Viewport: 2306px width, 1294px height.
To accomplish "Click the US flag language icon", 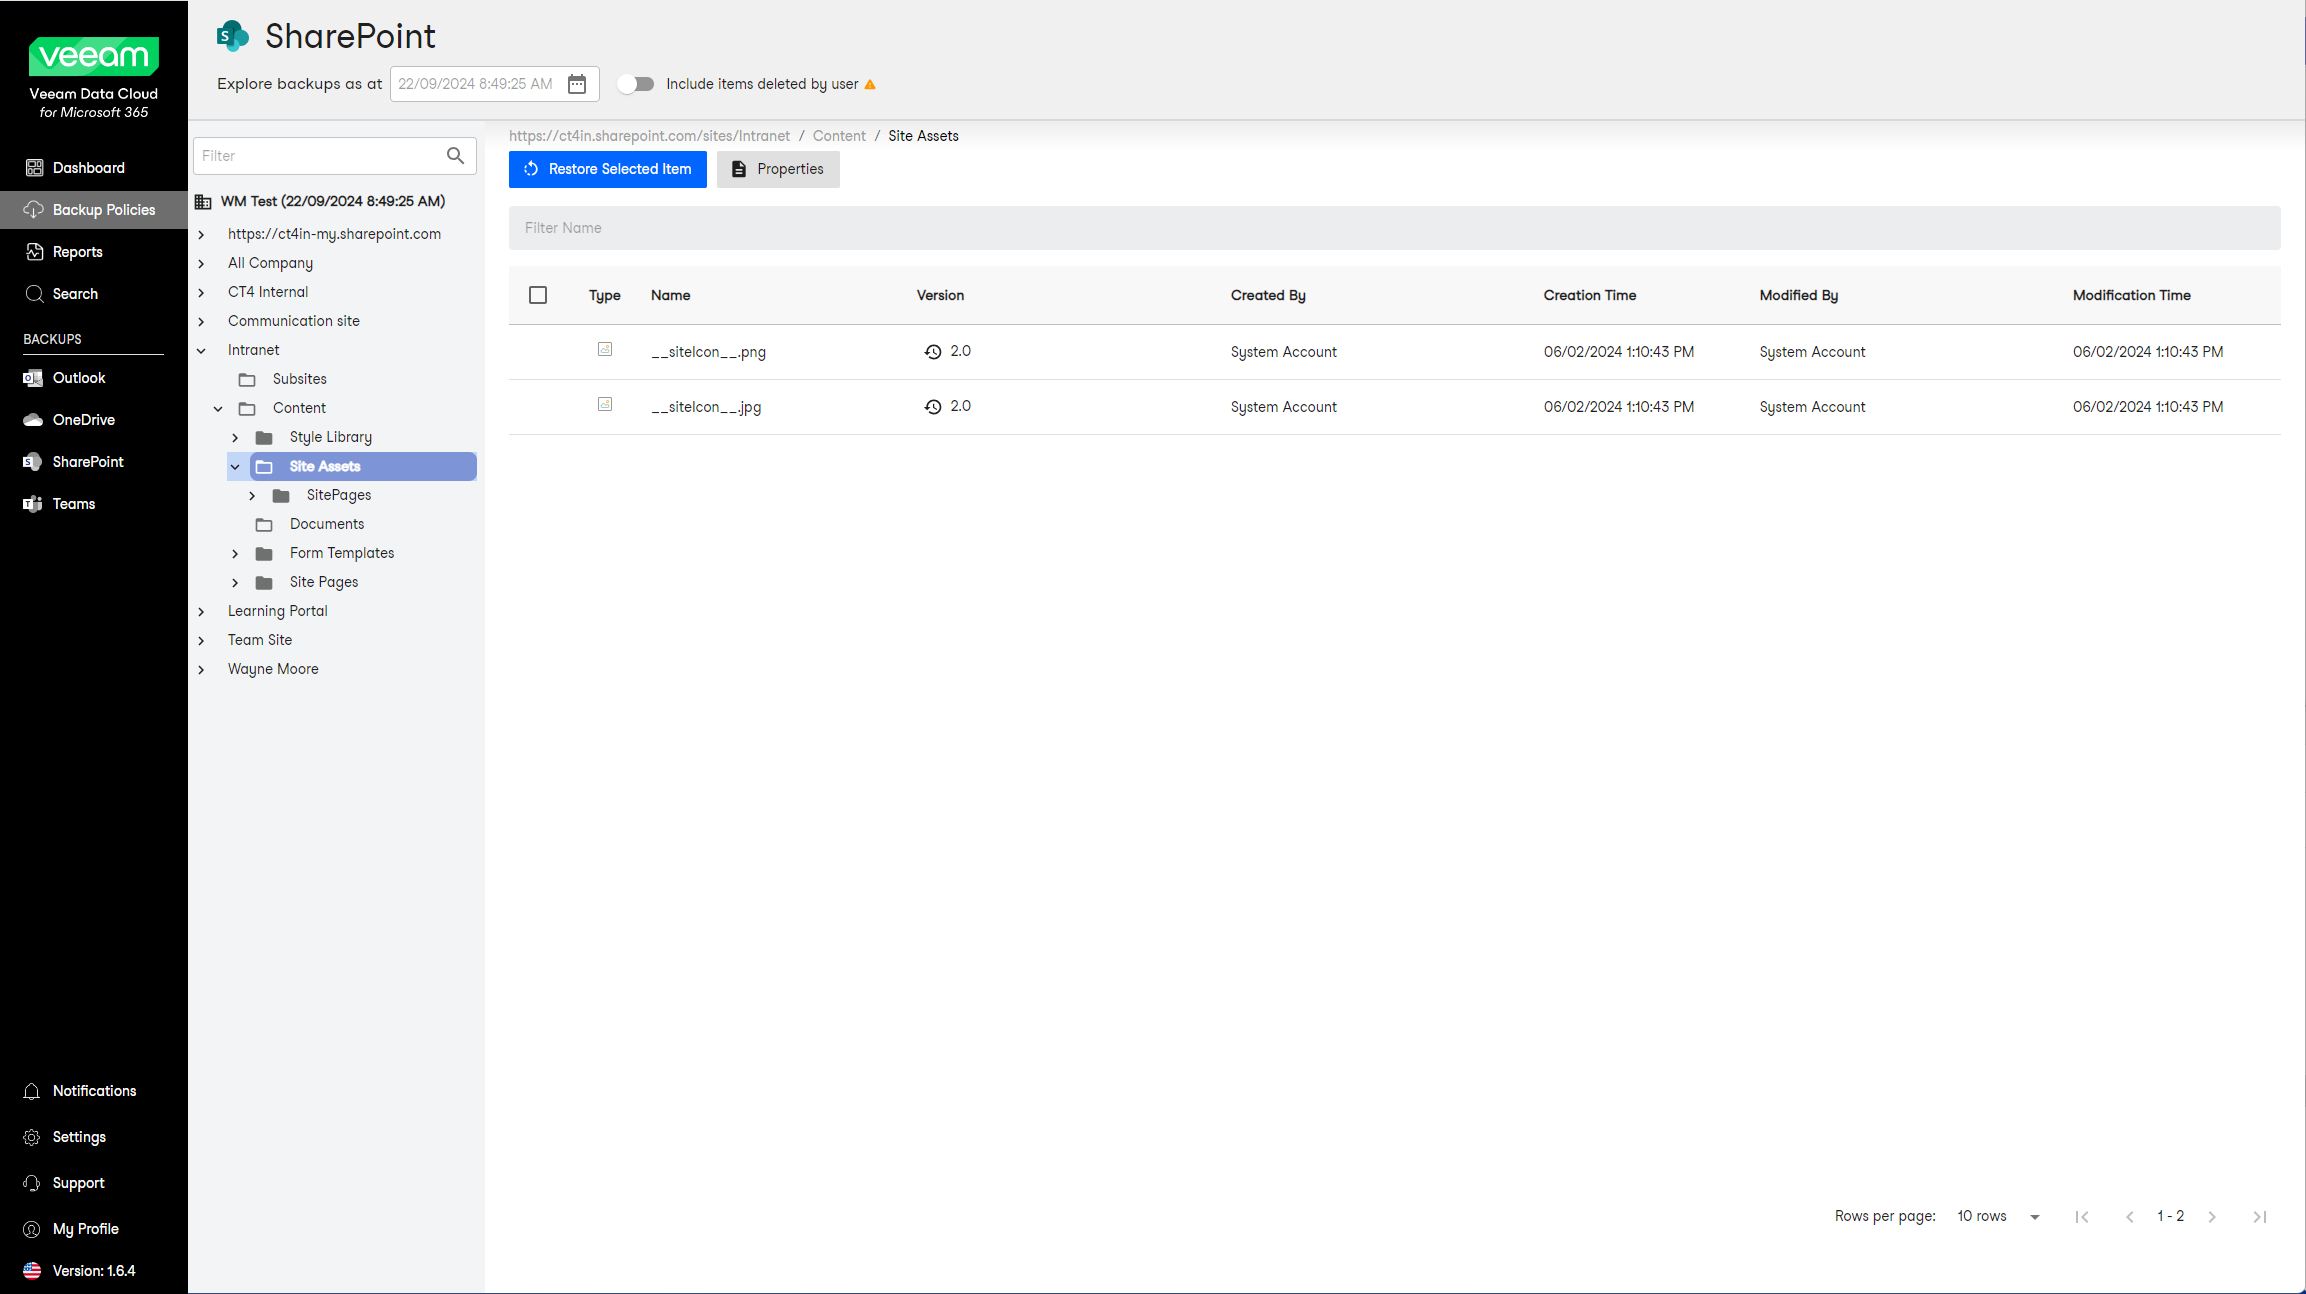I will [x=32, y=1271].
